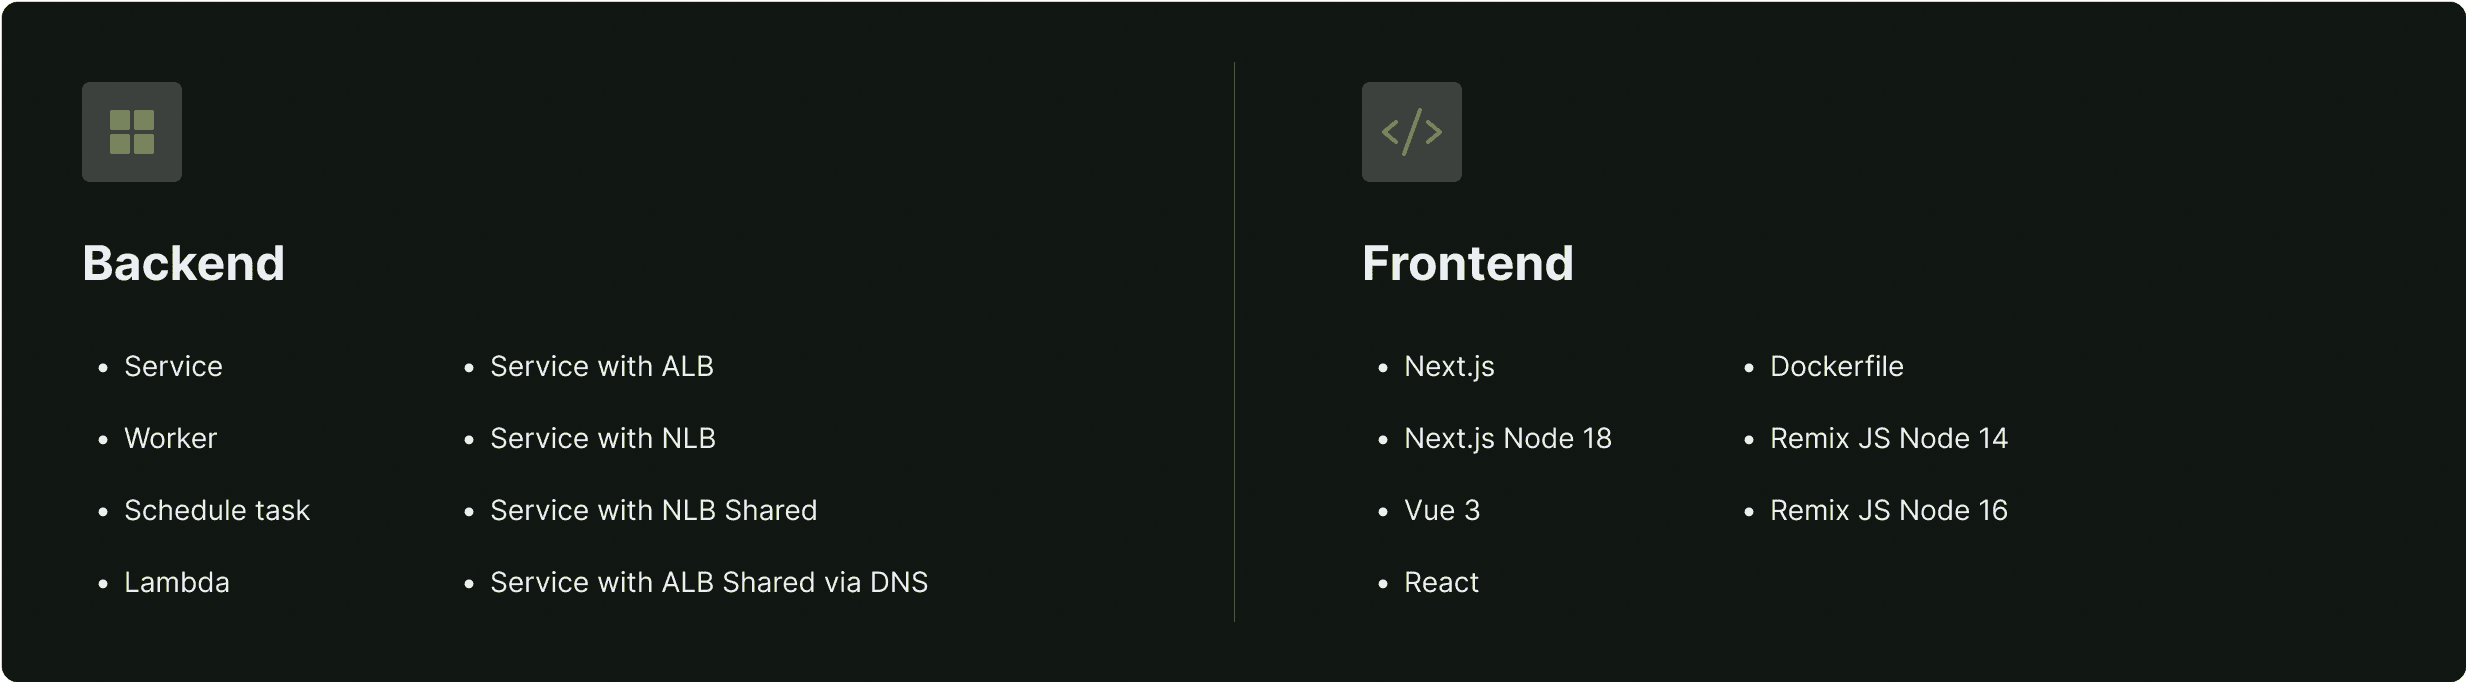This screenshot has height=682, width=2466.
Task: Click the vertical divider between sections
Action: pyautogui.click(x=1234, y=342)
